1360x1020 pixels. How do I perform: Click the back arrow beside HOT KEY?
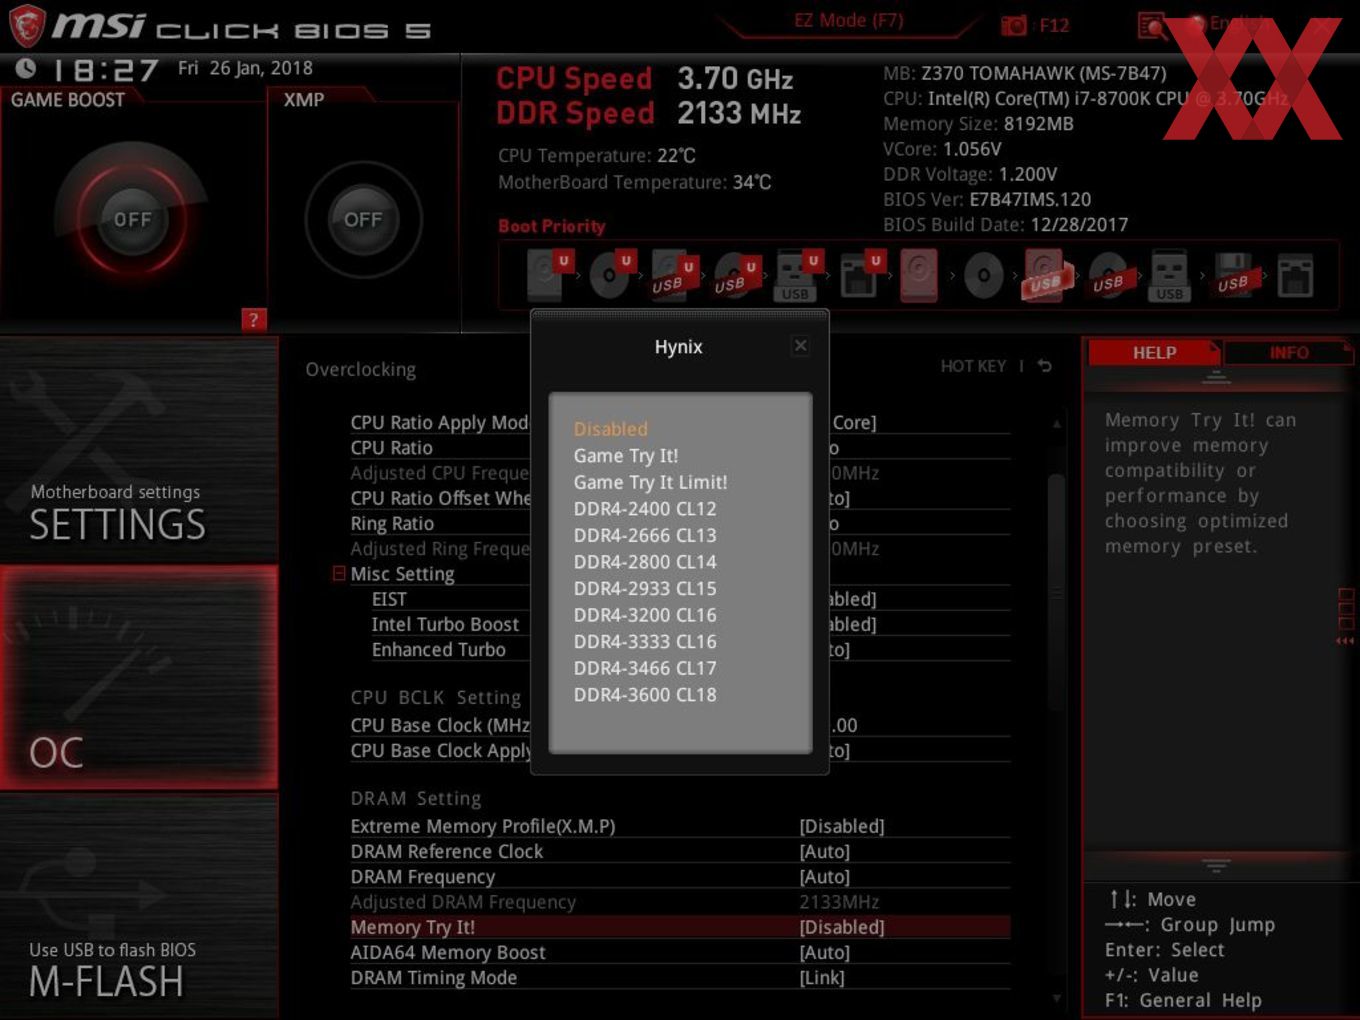(x=1045, y=366)
